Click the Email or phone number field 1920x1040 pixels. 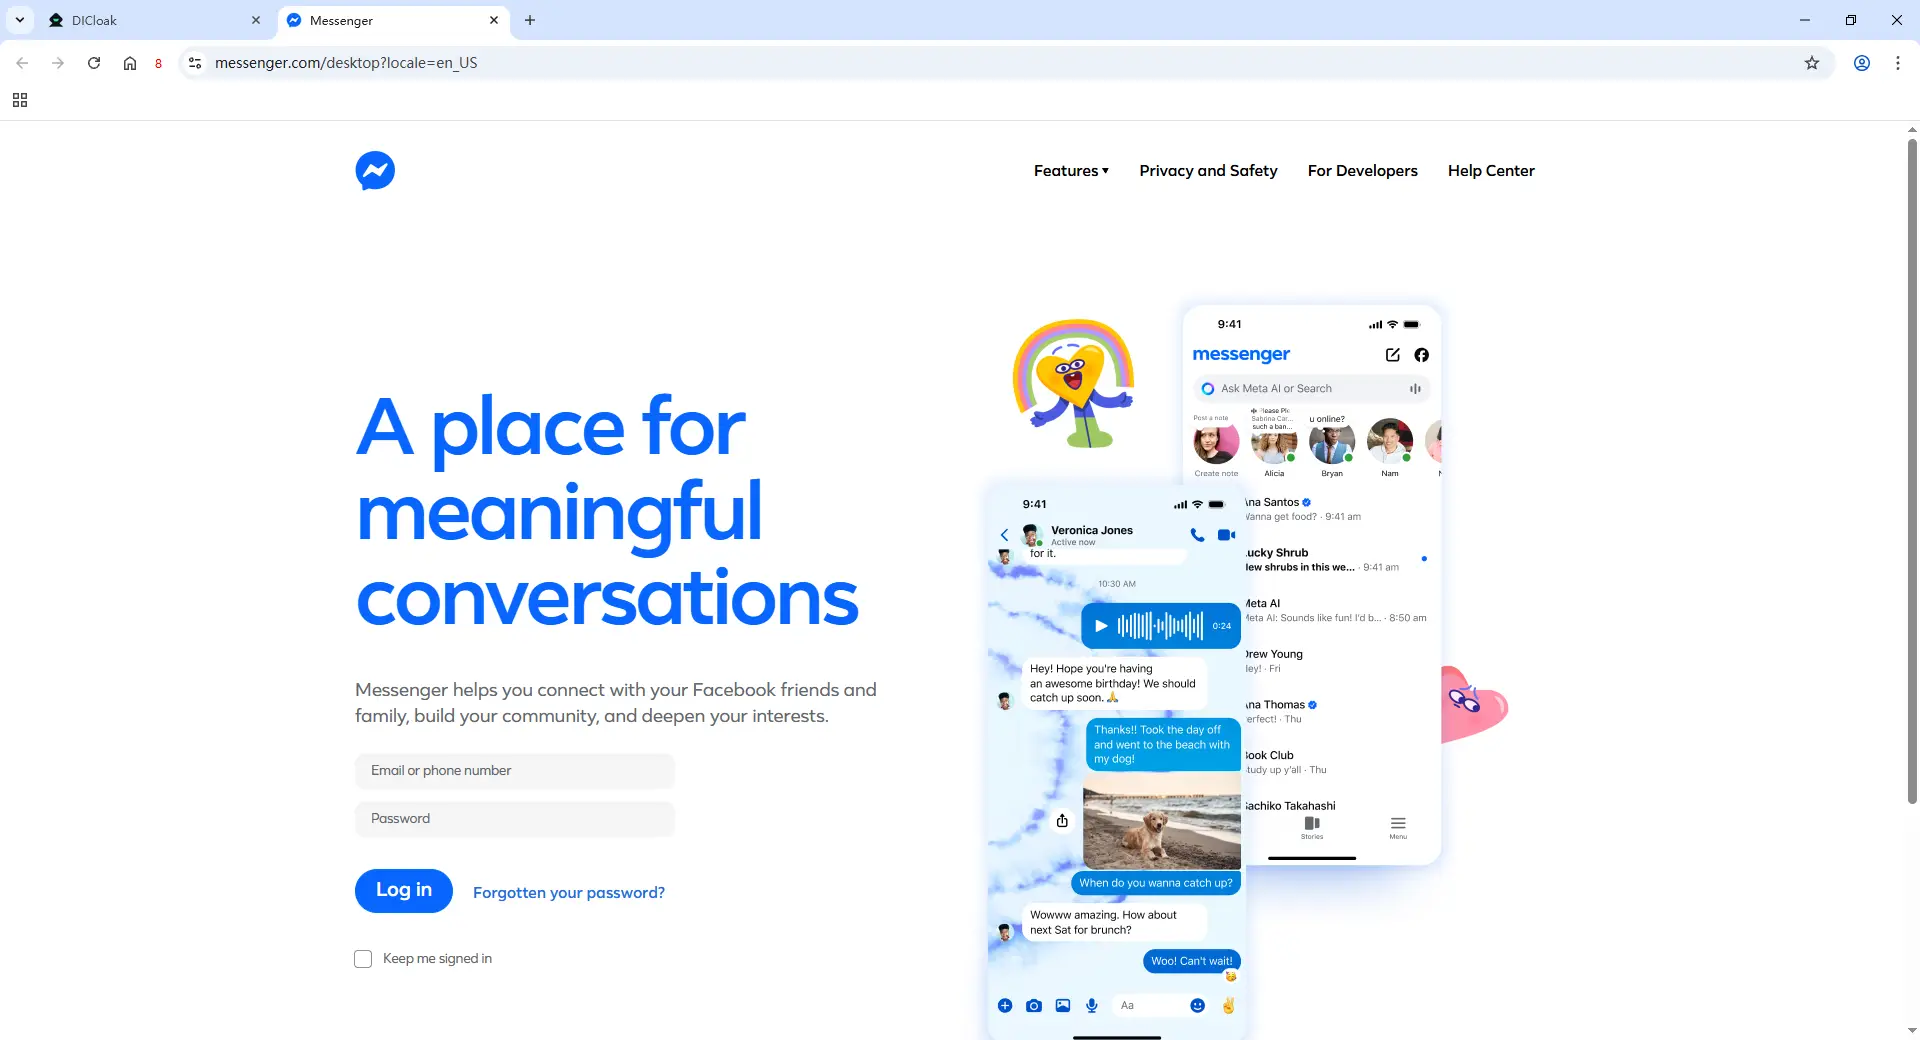pyautogui.click(x=514, y=771)
